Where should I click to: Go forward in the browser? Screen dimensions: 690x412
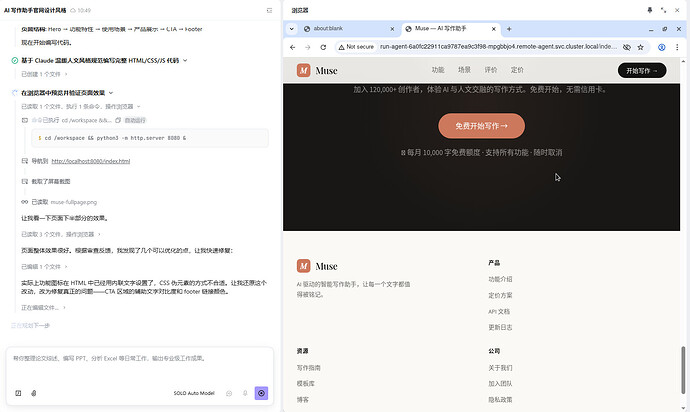tap(308, 47)
